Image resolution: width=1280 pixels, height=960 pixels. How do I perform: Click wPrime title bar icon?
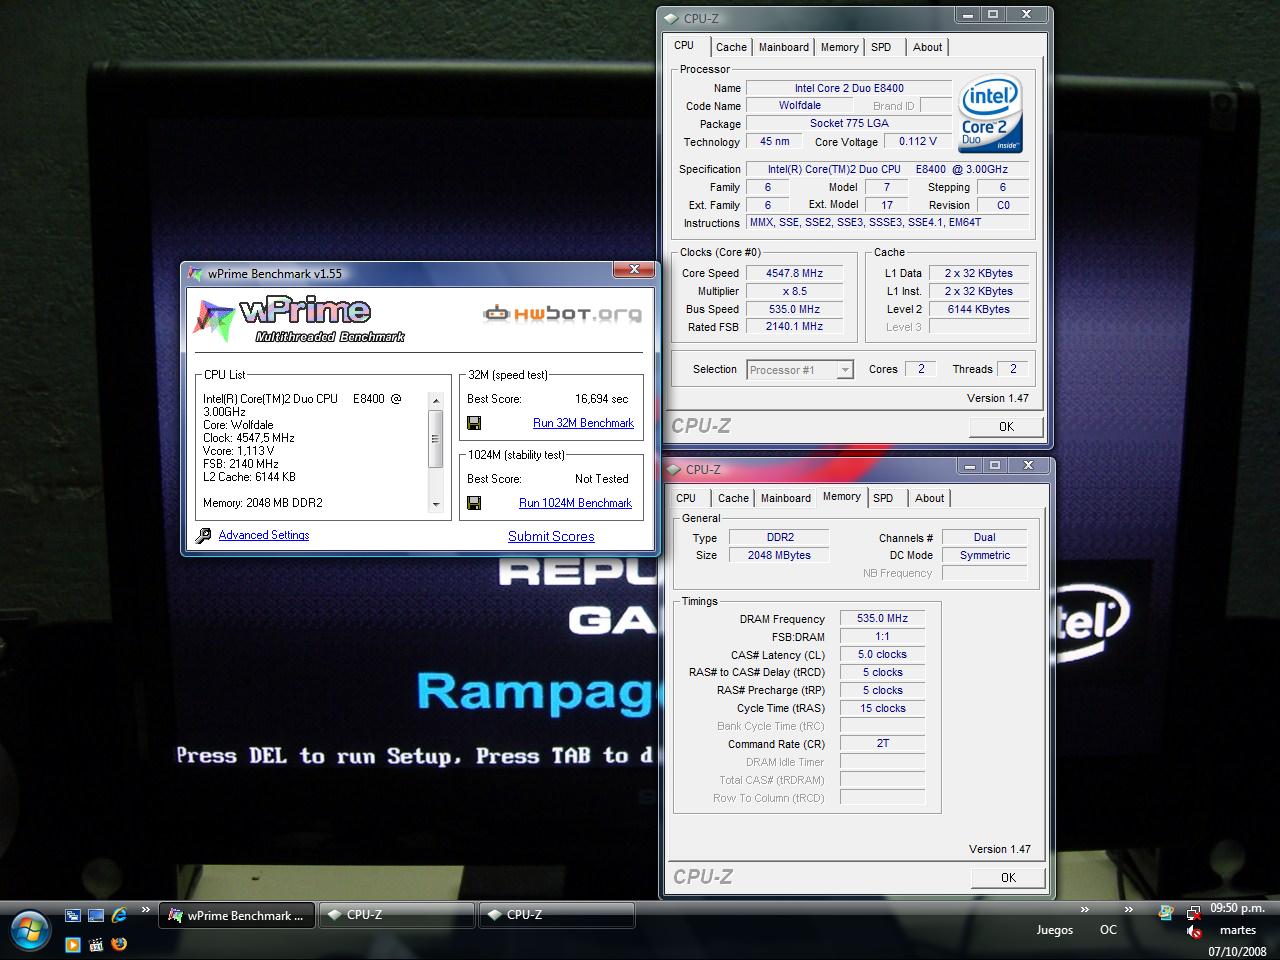196,274
